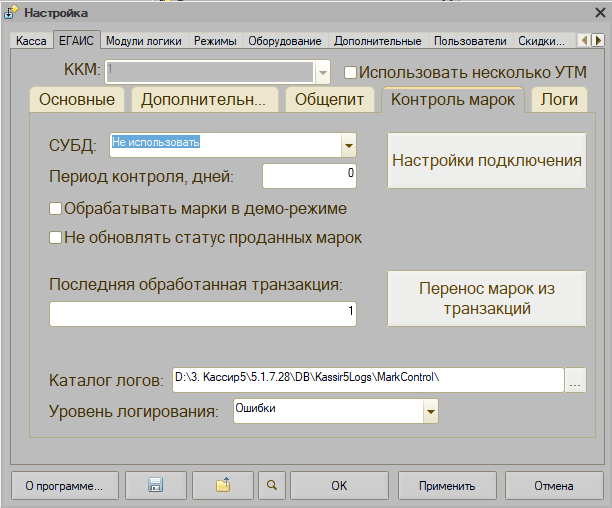Check 'Не обновлять статус проданных марок'

point(56,238)
